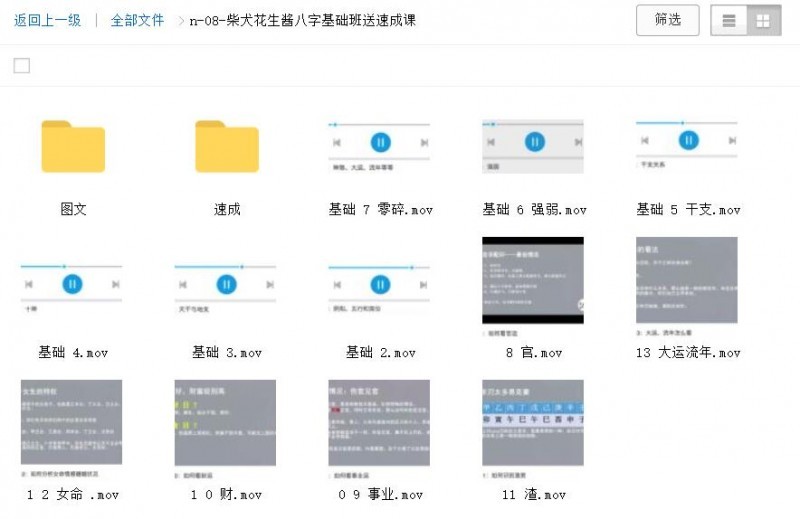Switch to grid view layout
Image resolution: width=800 pixels, height=519 pixels.
pos(763,20)
